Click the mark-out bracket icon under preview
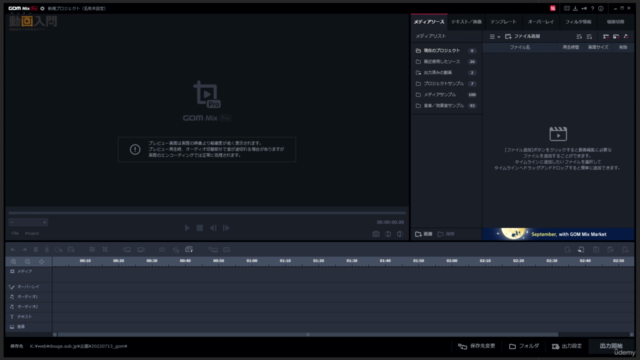This screenshot has height=360, width=640. (x=400, y=234)
